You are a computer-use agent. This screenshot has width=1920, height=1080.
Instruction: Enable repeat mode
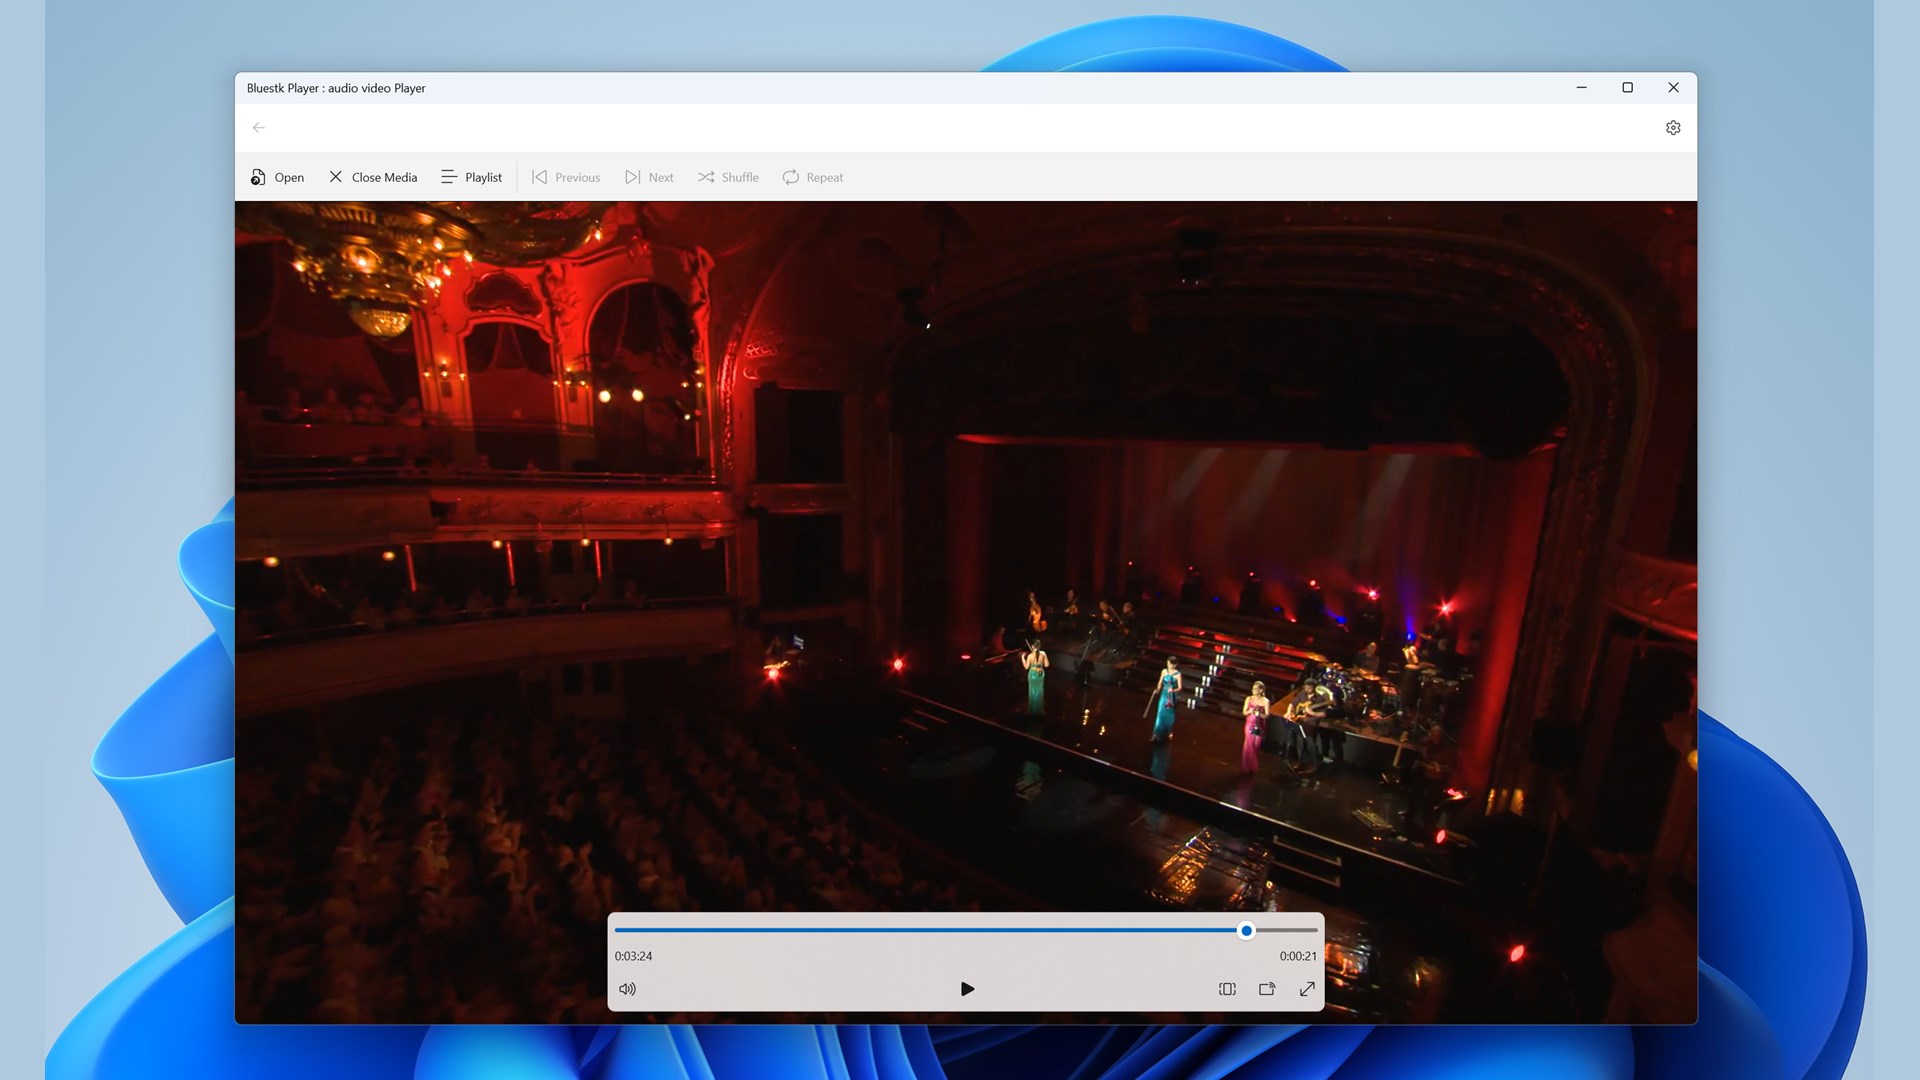pos(812,176)
